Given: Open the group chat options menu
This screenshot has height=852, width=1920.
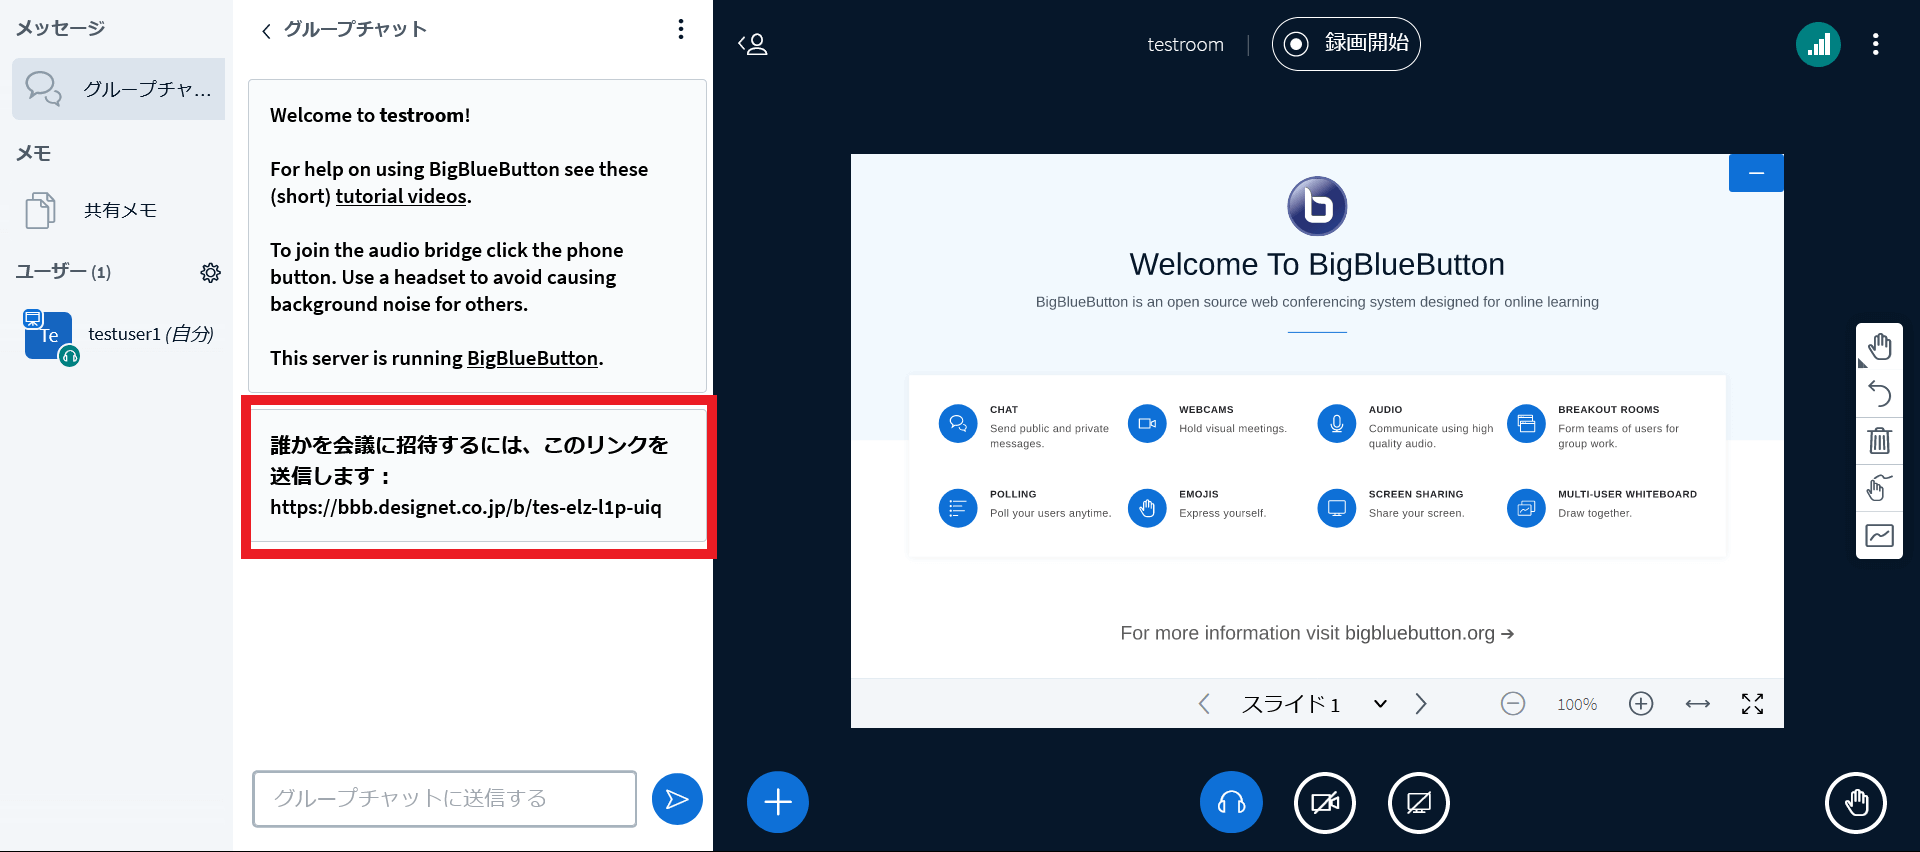Looking at the screenshot, I should (x=681, y=29).
